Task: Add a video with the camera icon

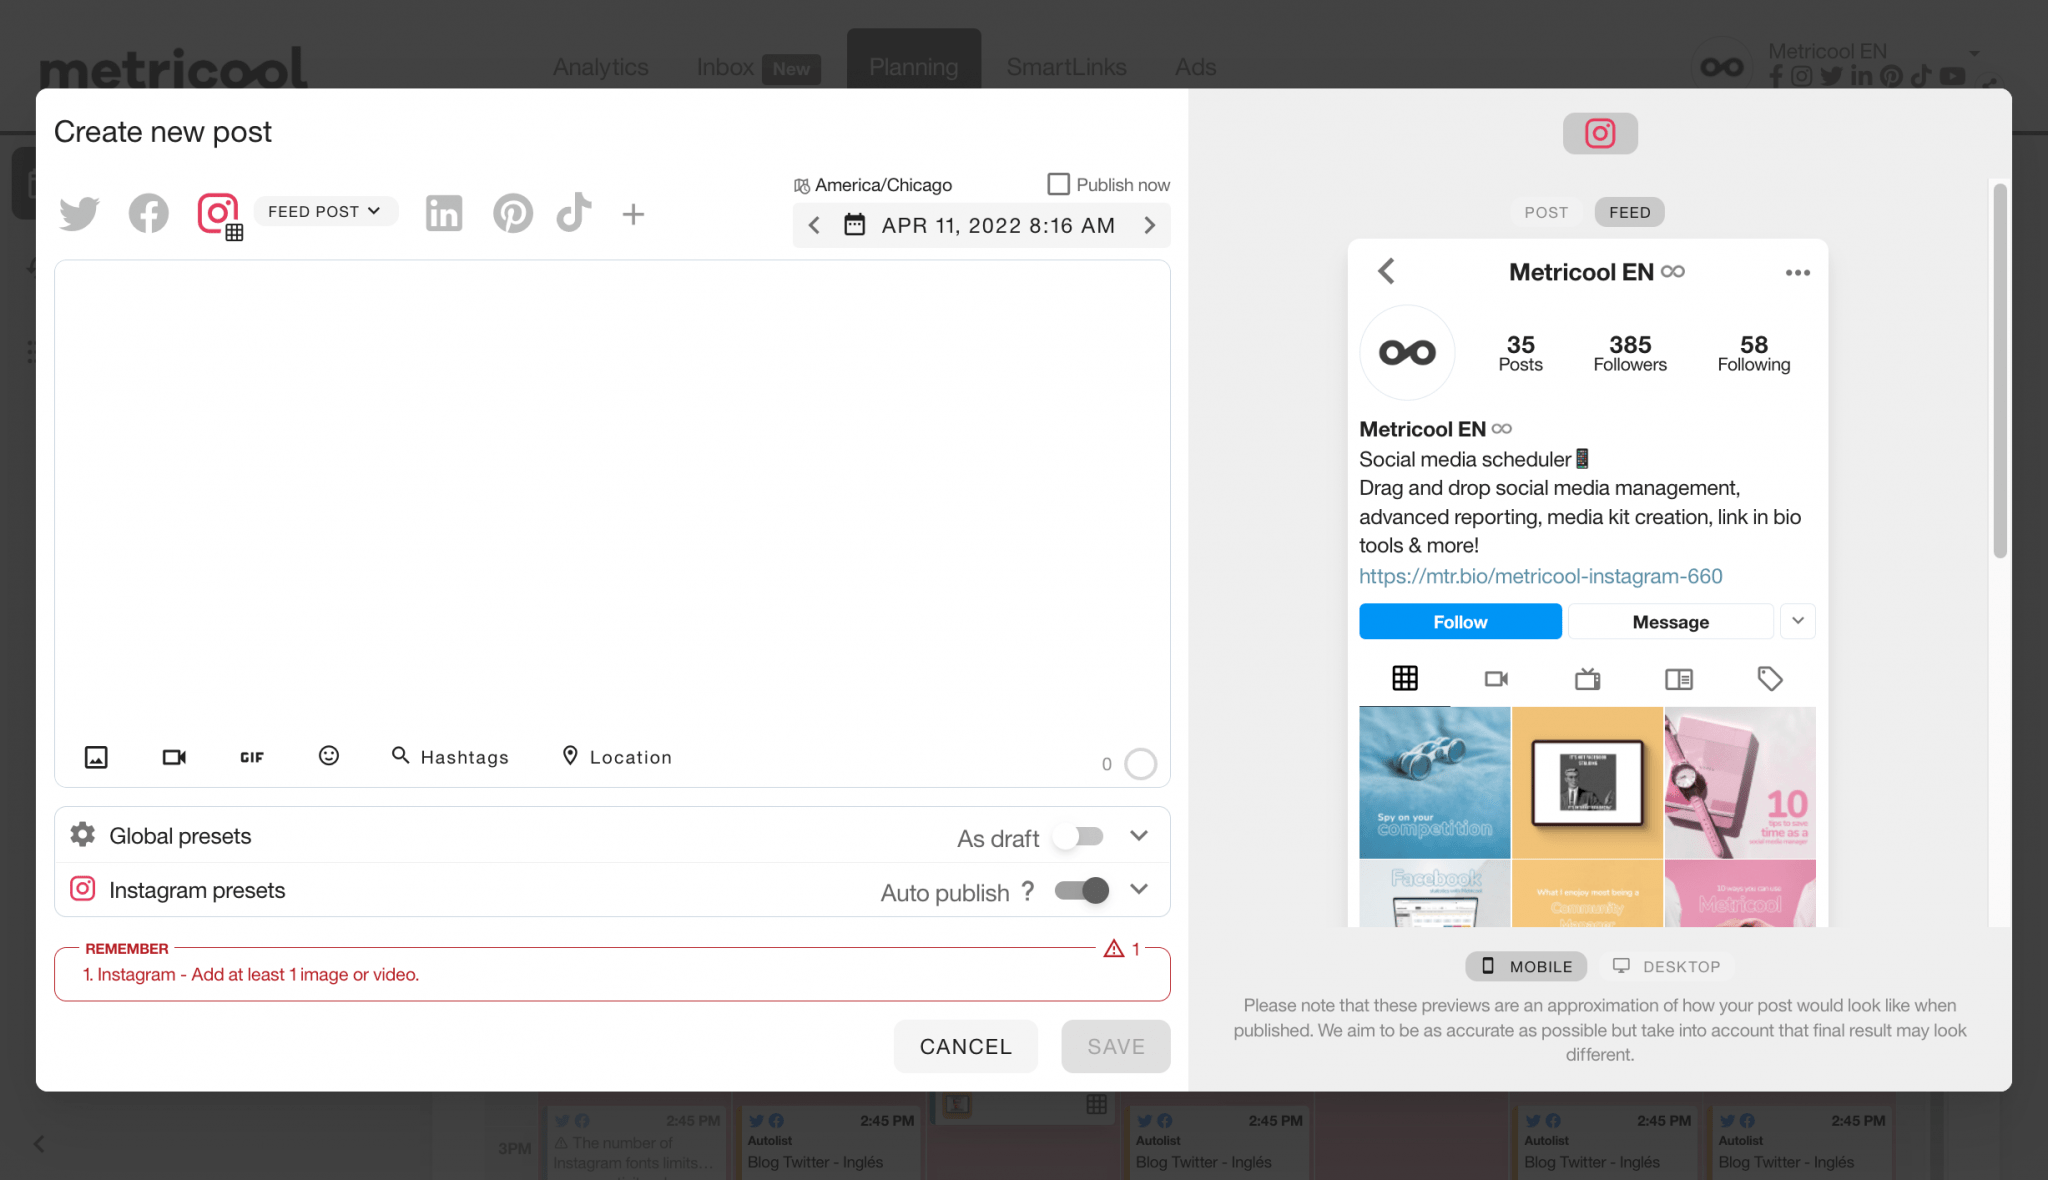Action: (174, 757)
